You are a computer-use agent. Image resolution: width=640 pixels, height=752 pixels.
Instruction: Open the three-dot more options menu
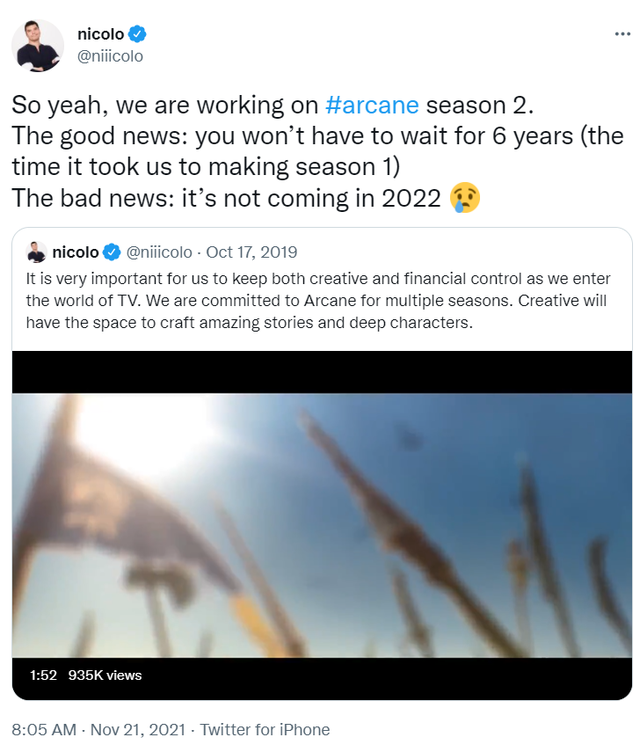point(622,34)
